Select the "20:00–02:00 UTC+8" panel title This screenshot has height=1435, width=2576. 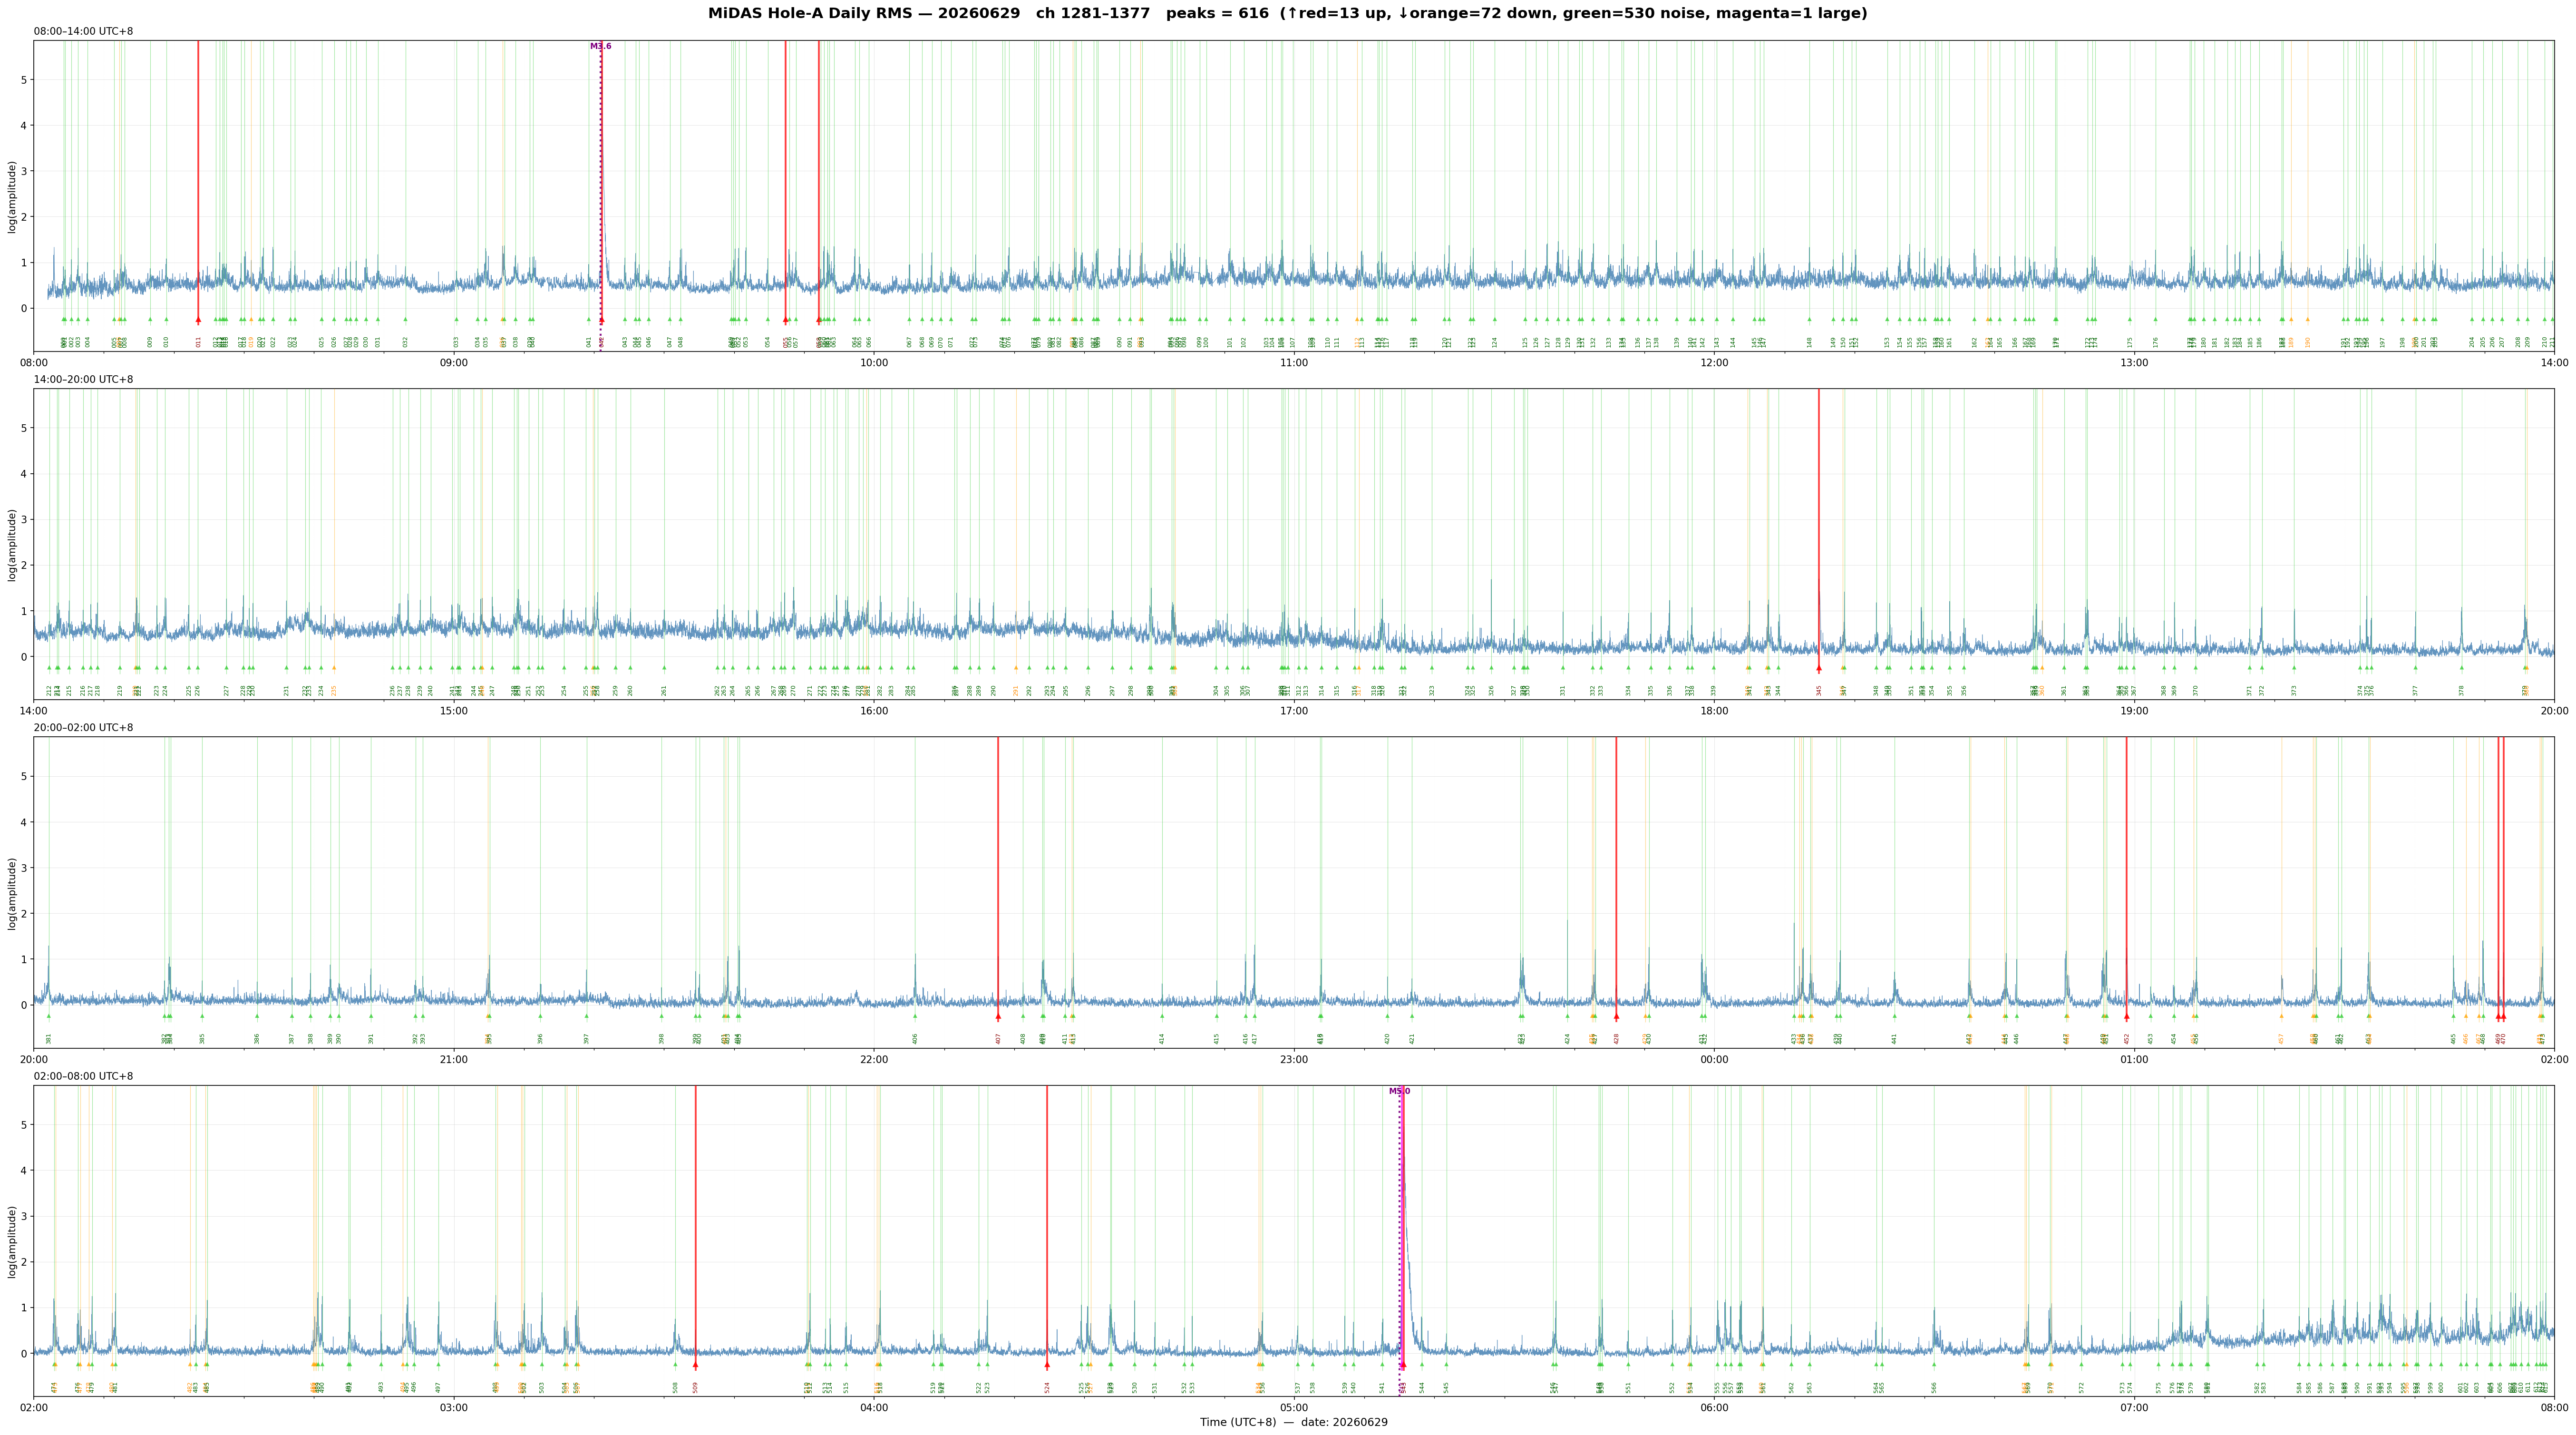pos(83,728)
